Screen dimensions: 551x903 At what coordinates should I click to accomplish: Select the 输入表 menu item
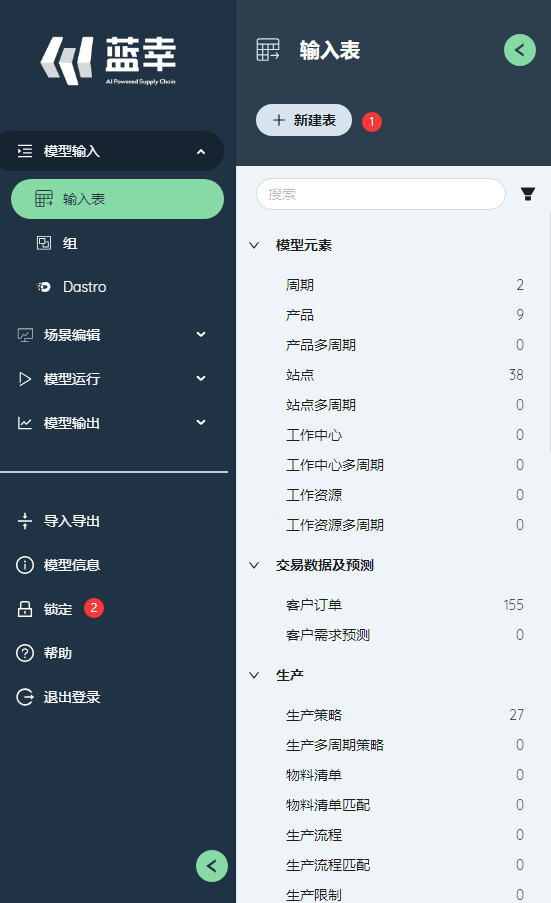pos(117,199)
